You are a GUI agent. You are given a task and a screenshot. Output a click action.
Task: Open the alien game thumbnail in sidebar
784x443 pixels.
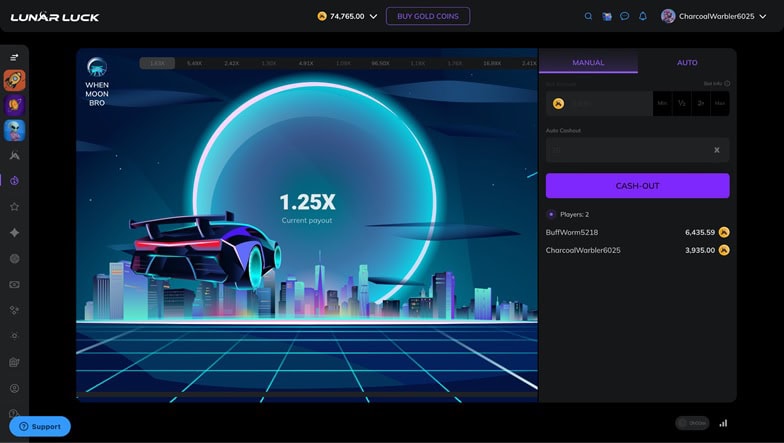tap(14, 130)
